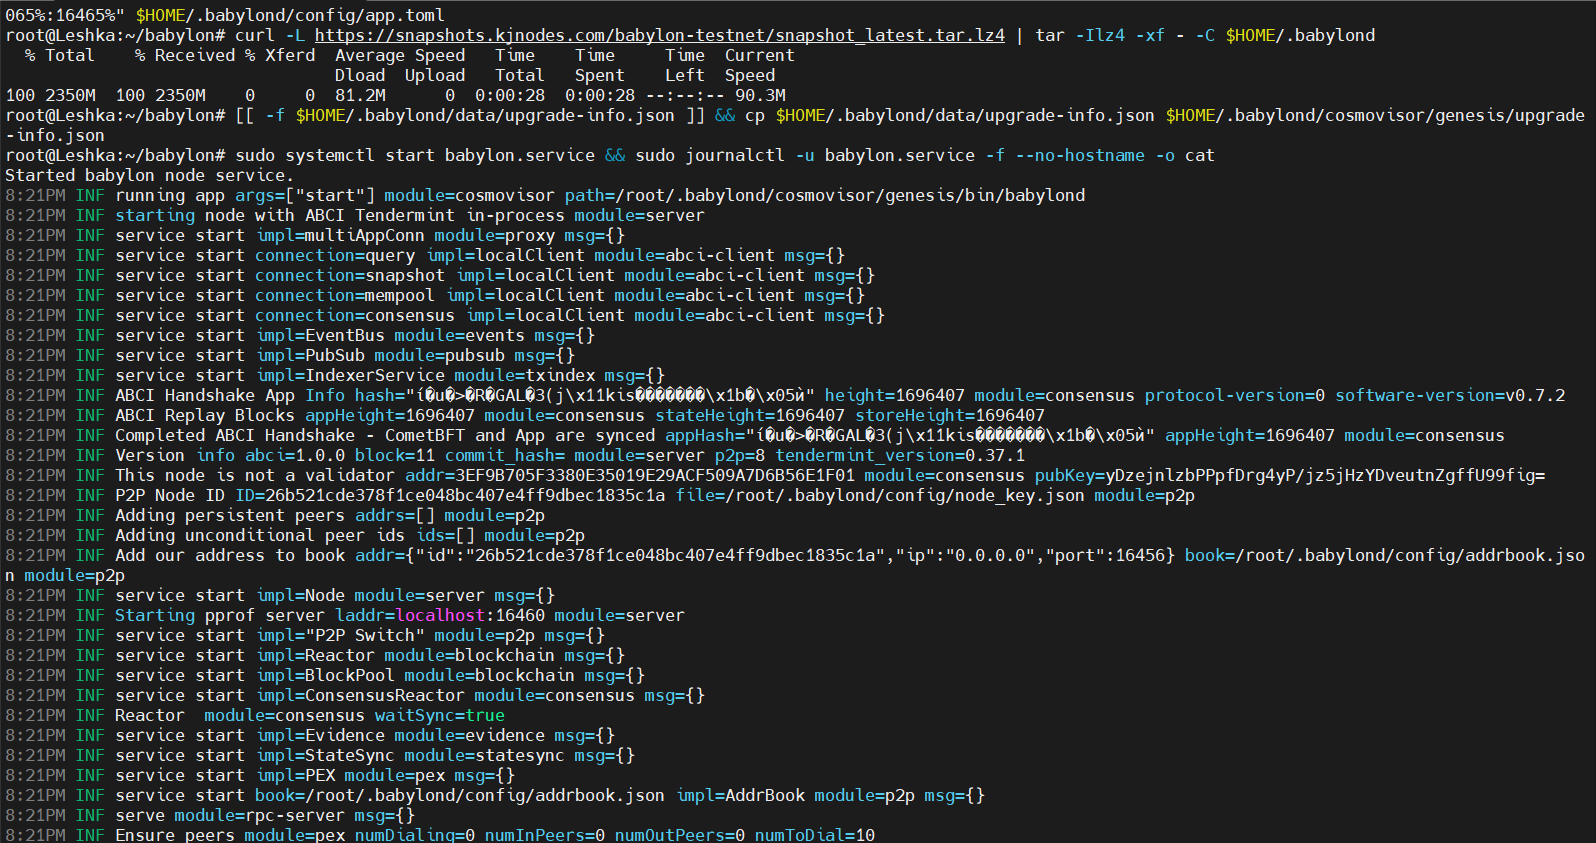
Task: Click the green waitSync=true value
Action: [440, 715]
